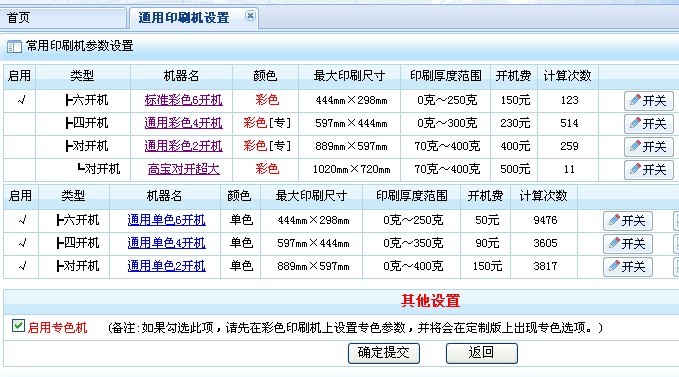Image resolution: width=679 pixels, height=377 pixels.
Task: Toggle 开关 for 通用单色4开机 row
Action: 628,244
